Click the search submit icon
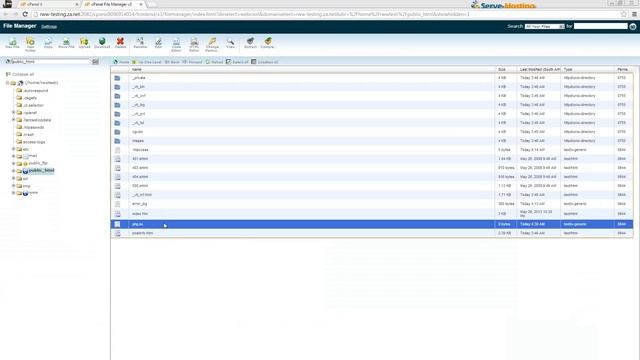 coord(633,27)
